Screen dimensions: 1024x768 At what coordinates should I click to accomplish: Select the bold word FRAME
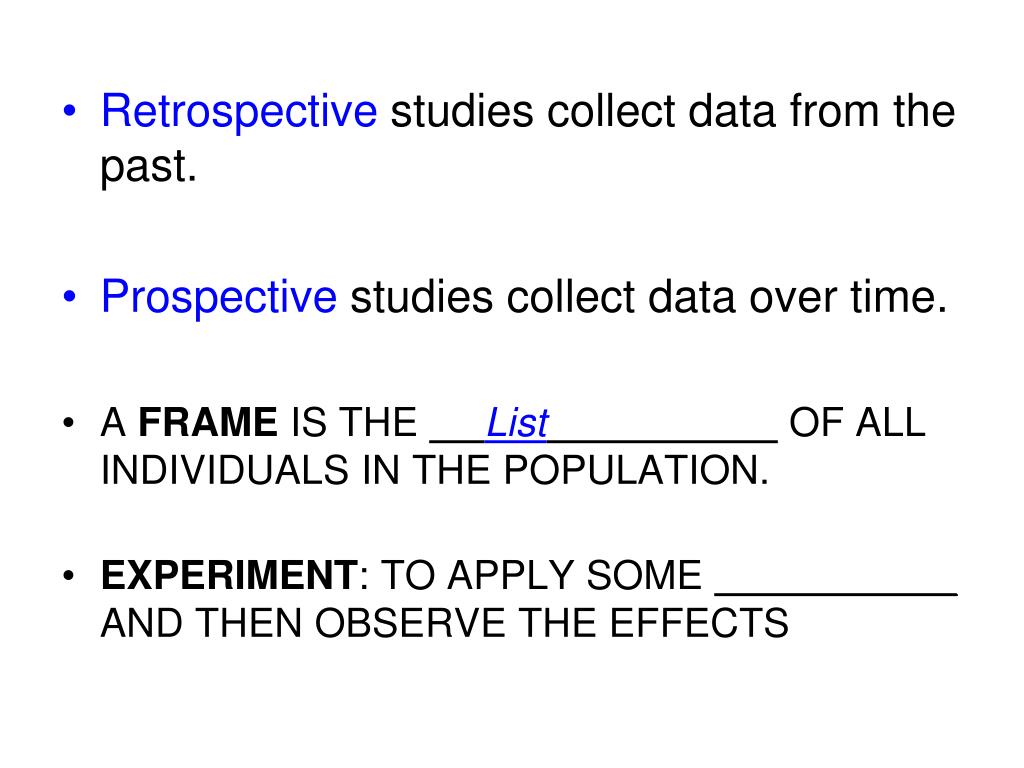pyautogui.click(x=208, y=425)
